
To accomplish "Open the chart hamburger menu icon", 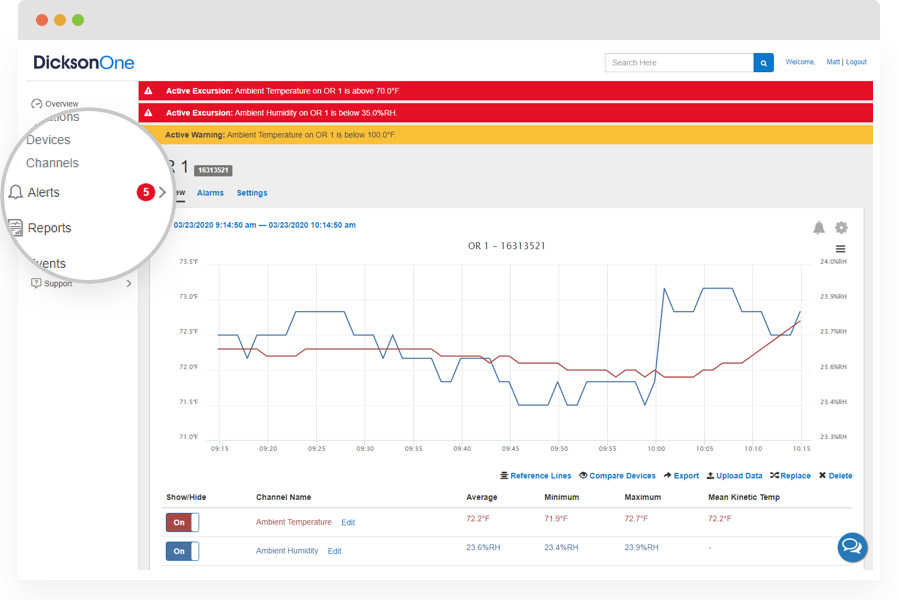I will (x=841, y=249).
